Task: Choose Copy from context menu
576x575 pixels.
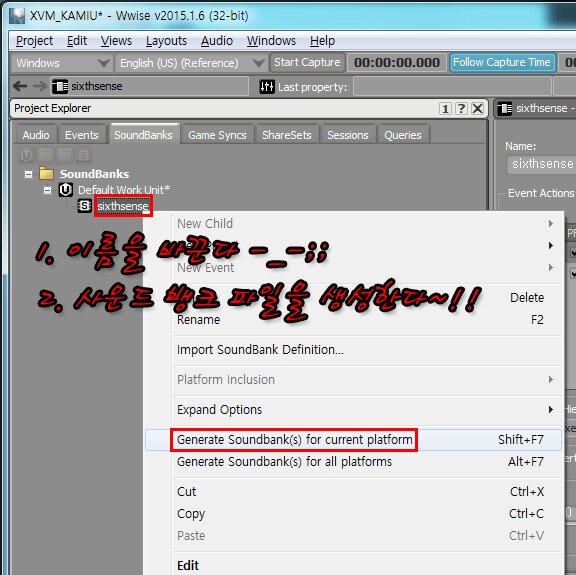Action: click(x=353, y=513)
